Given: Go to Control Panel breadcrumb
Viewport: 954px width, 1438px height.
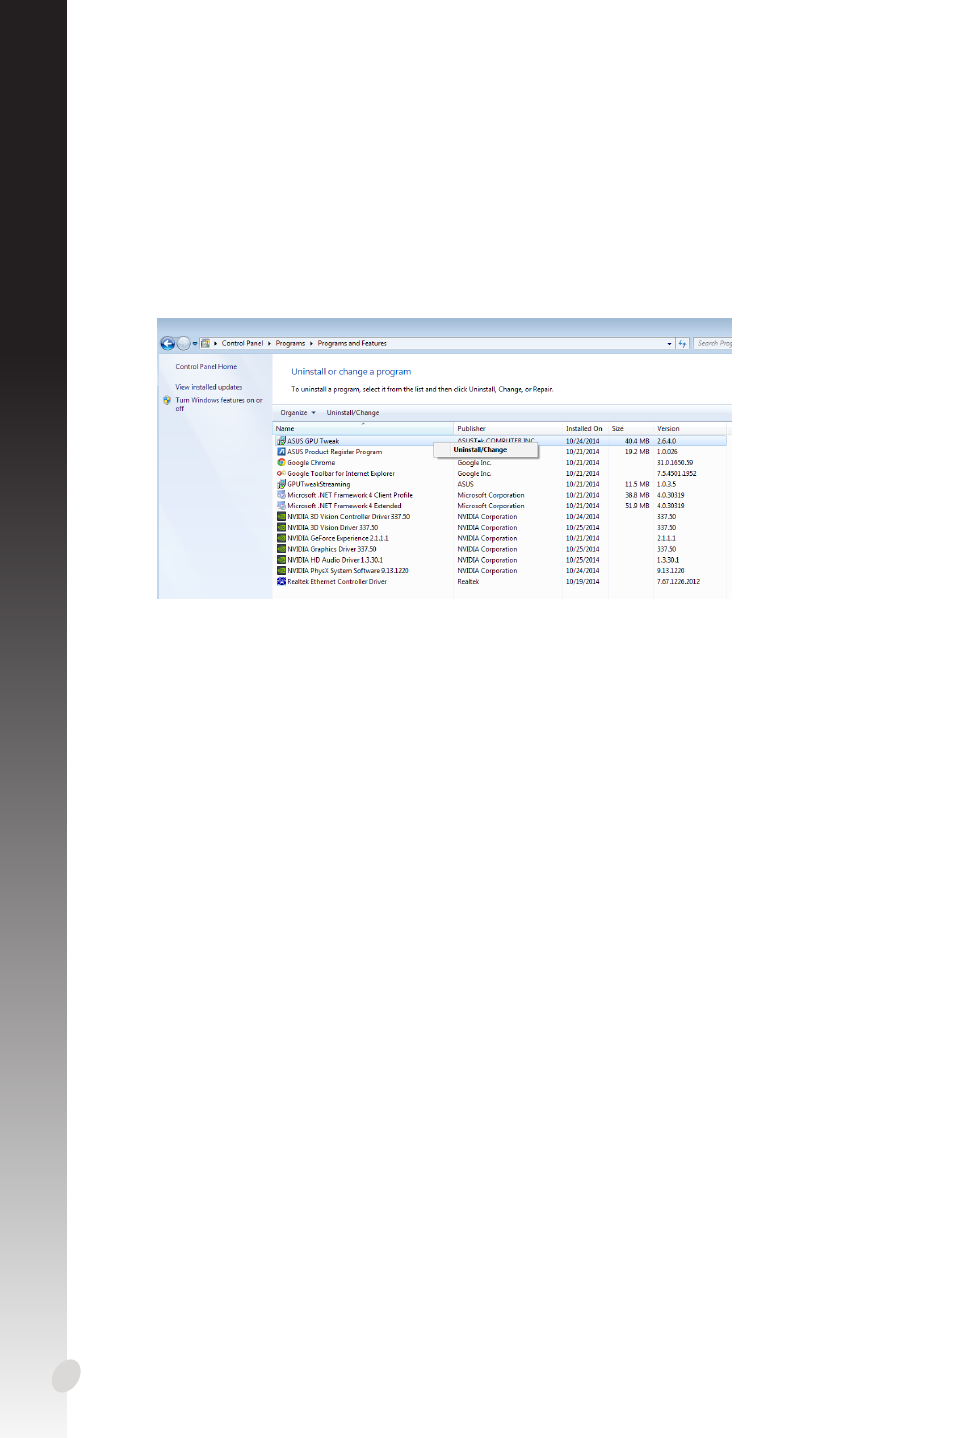Looking at the screenshot, I should point(243,343).
